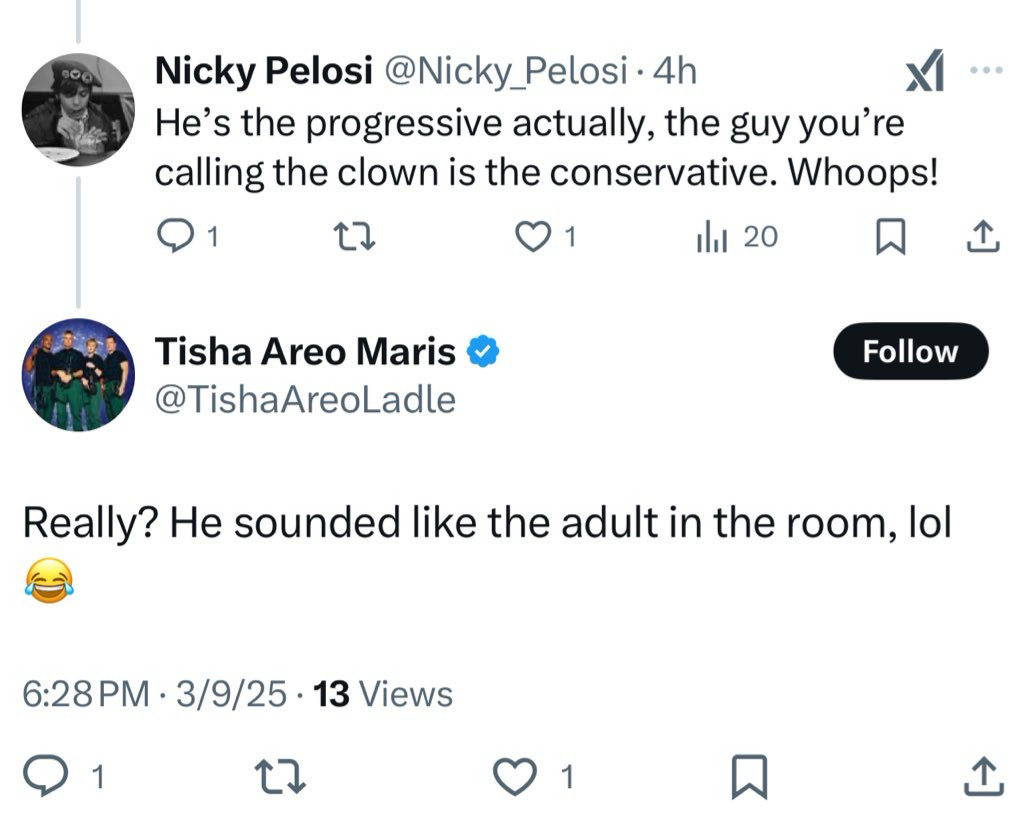This screenshot has height=818, width=1024.
Task: Bookmark Nicky Pelosi's tweet
Action: tap(890, 236)
